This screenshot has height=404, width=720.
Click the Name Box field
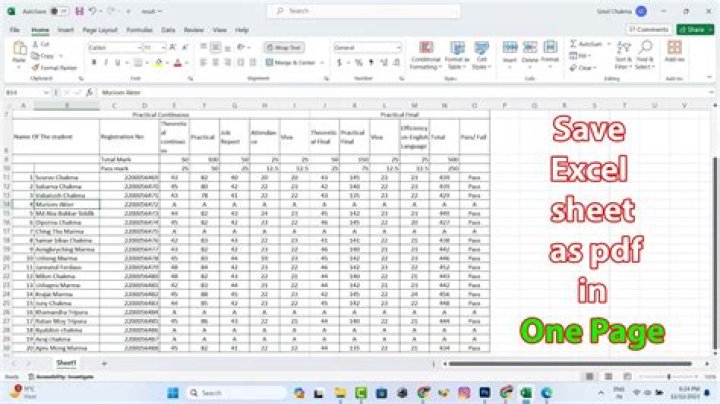click(25, 92)
